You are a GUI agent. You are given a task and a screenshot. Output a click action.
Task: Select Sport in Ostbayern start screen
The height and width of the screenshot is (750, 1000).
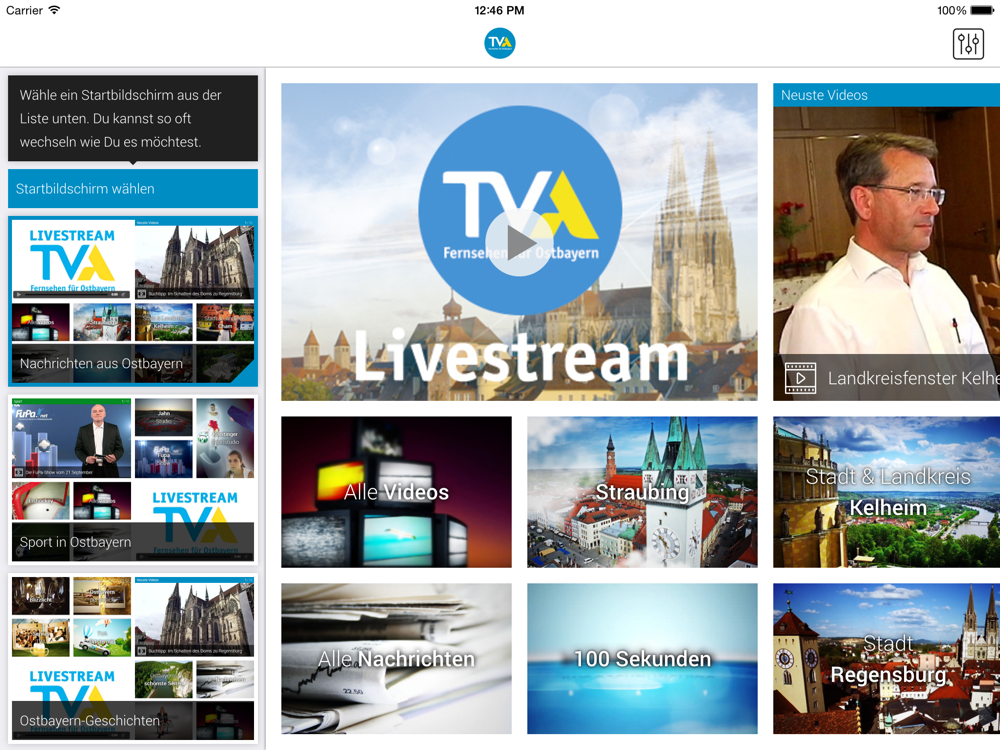click(133, 480)
